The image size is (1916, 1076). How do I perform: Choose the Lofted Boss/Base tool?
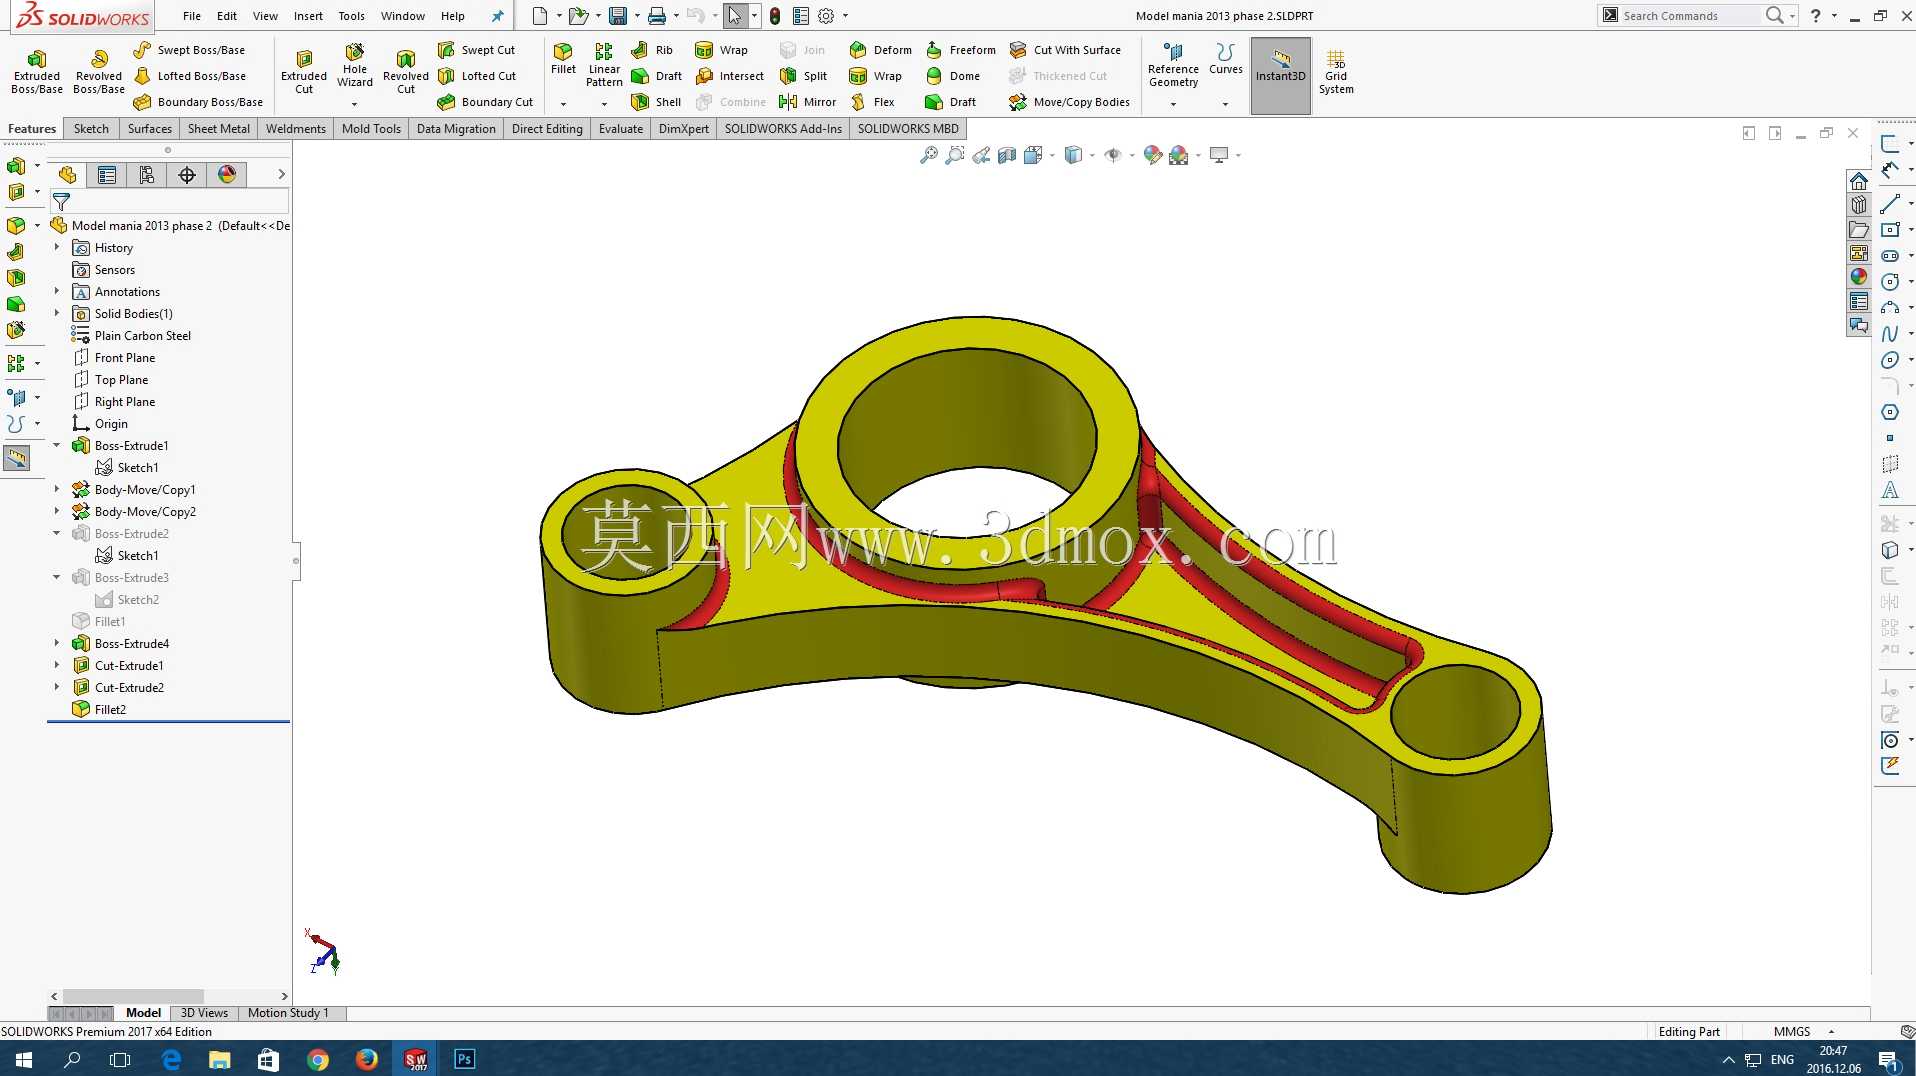click(190, 76)
